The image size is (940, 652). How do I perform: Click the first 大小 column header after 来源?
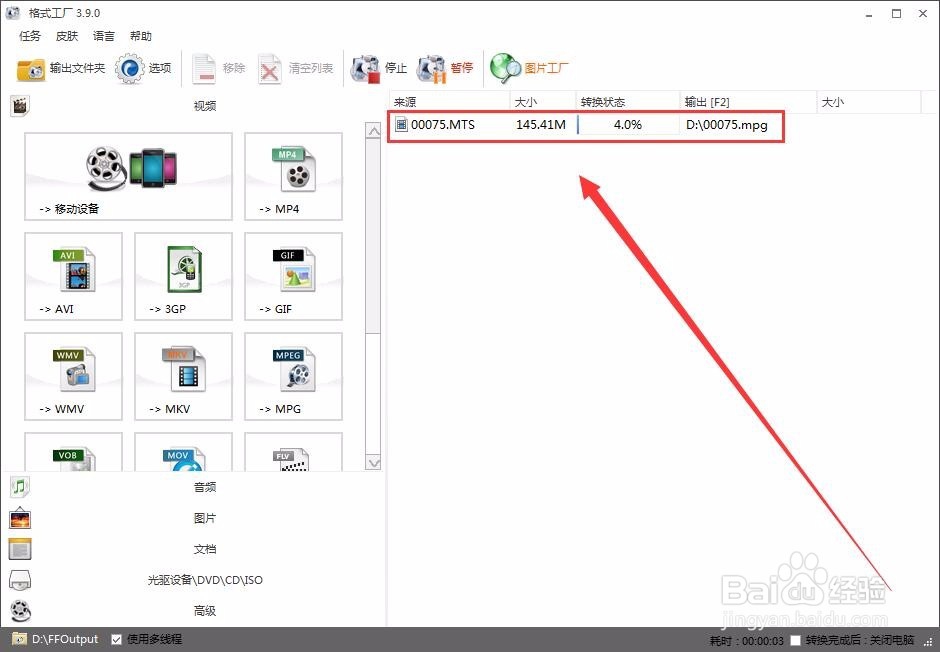point(543,102)
